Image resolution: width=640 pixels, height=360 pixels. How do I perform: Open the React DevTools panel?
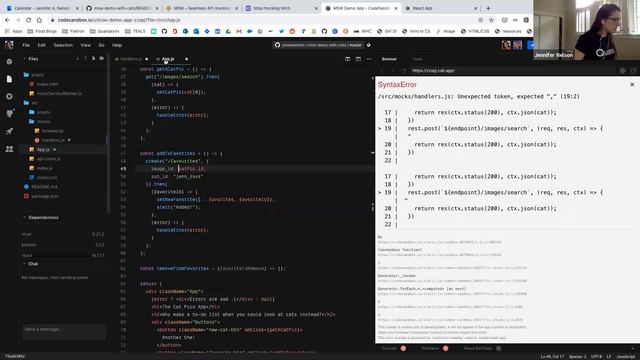(482, 348)
